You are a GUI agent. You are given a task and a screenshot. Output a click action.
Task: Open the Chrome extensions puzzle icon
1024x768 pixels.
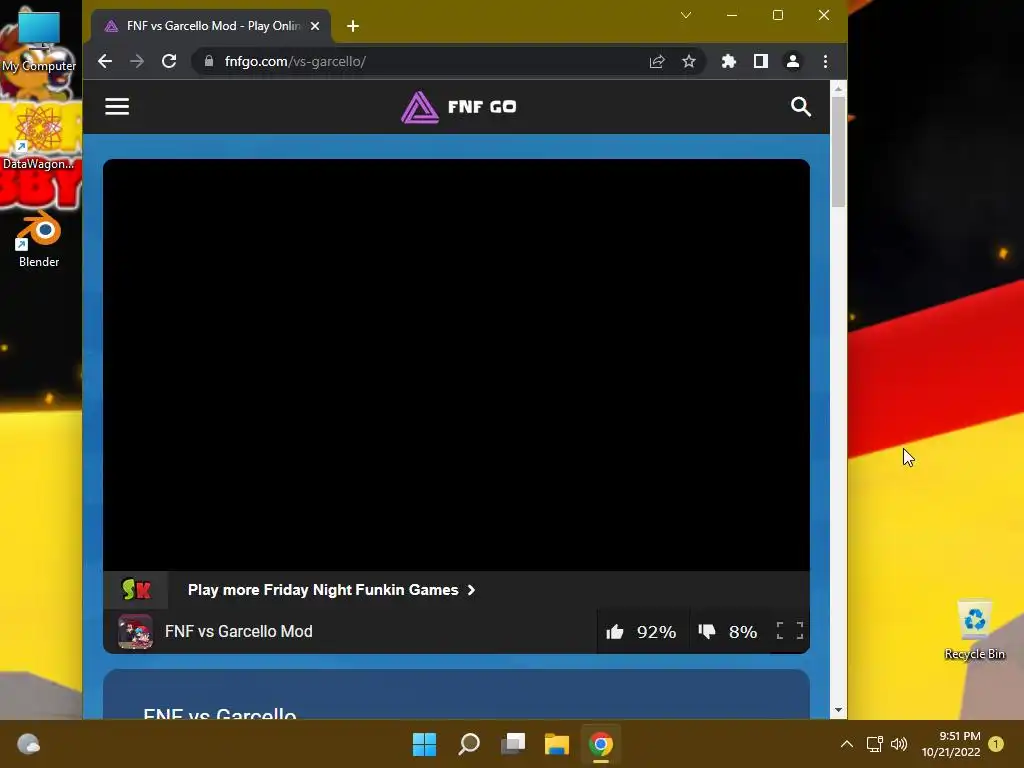(729, 61)
